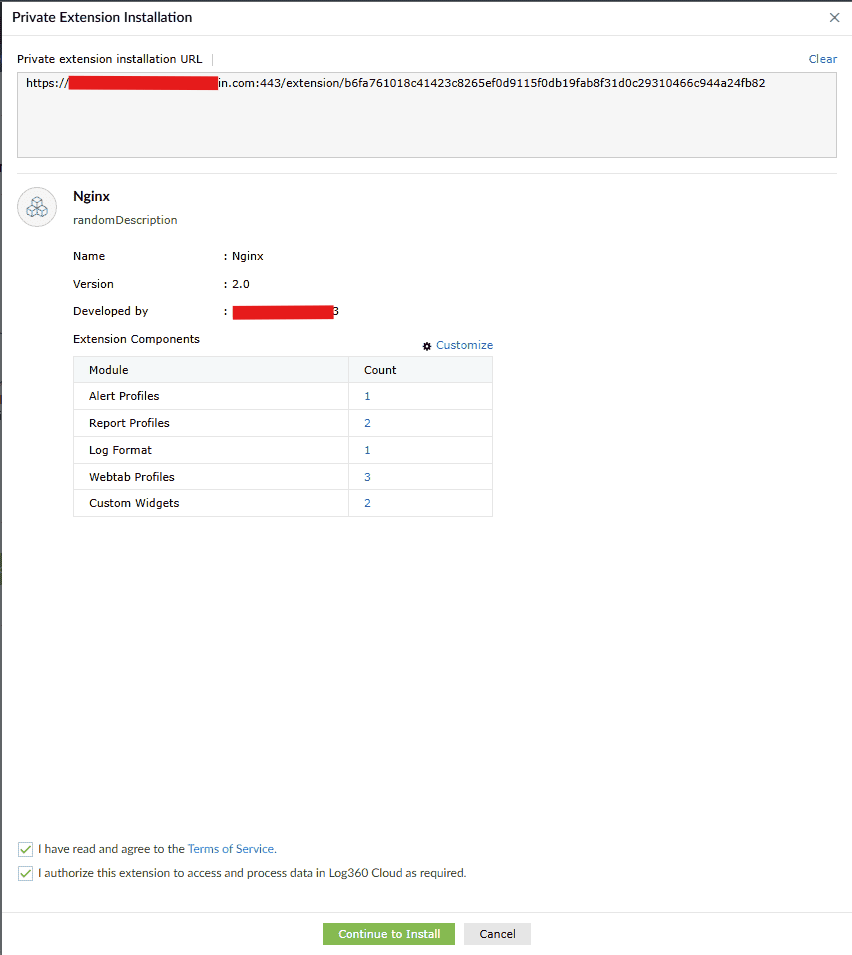852x955 pixels.
Task: Click the Nginx extension title heading
Action: click(x=91, y=196)
